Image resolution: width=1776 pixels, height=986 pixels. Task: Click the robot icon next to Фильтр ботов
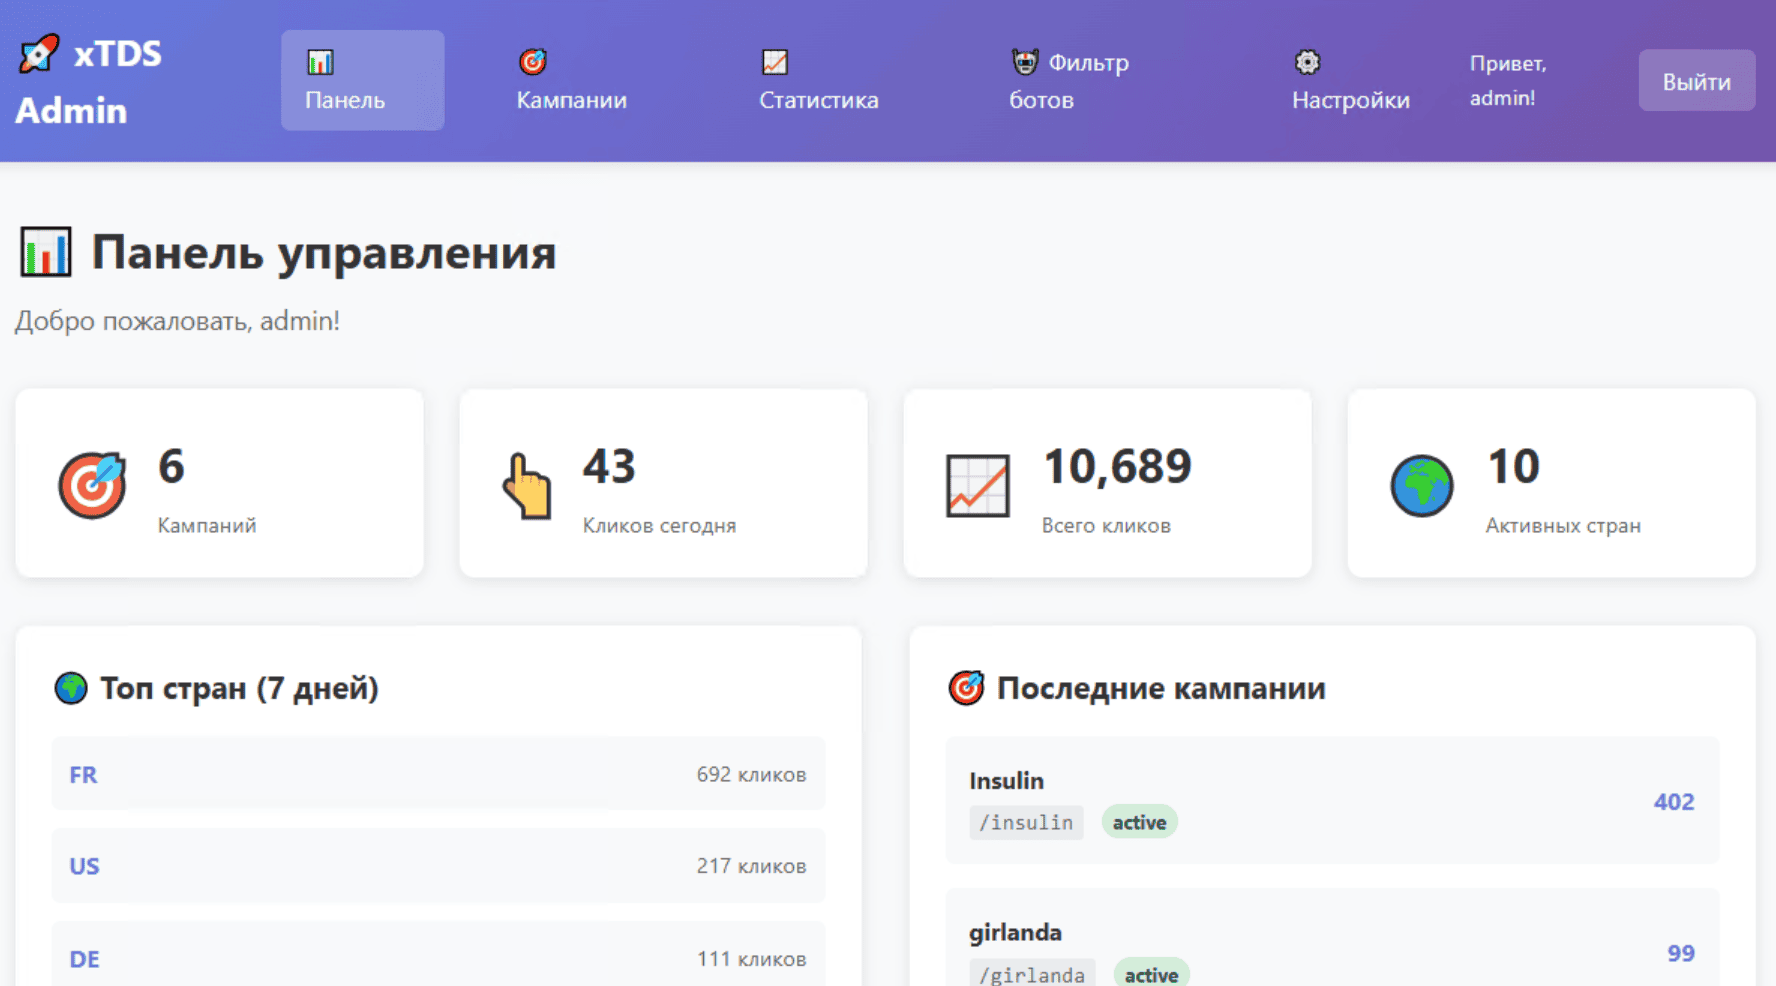point(1023,61)
